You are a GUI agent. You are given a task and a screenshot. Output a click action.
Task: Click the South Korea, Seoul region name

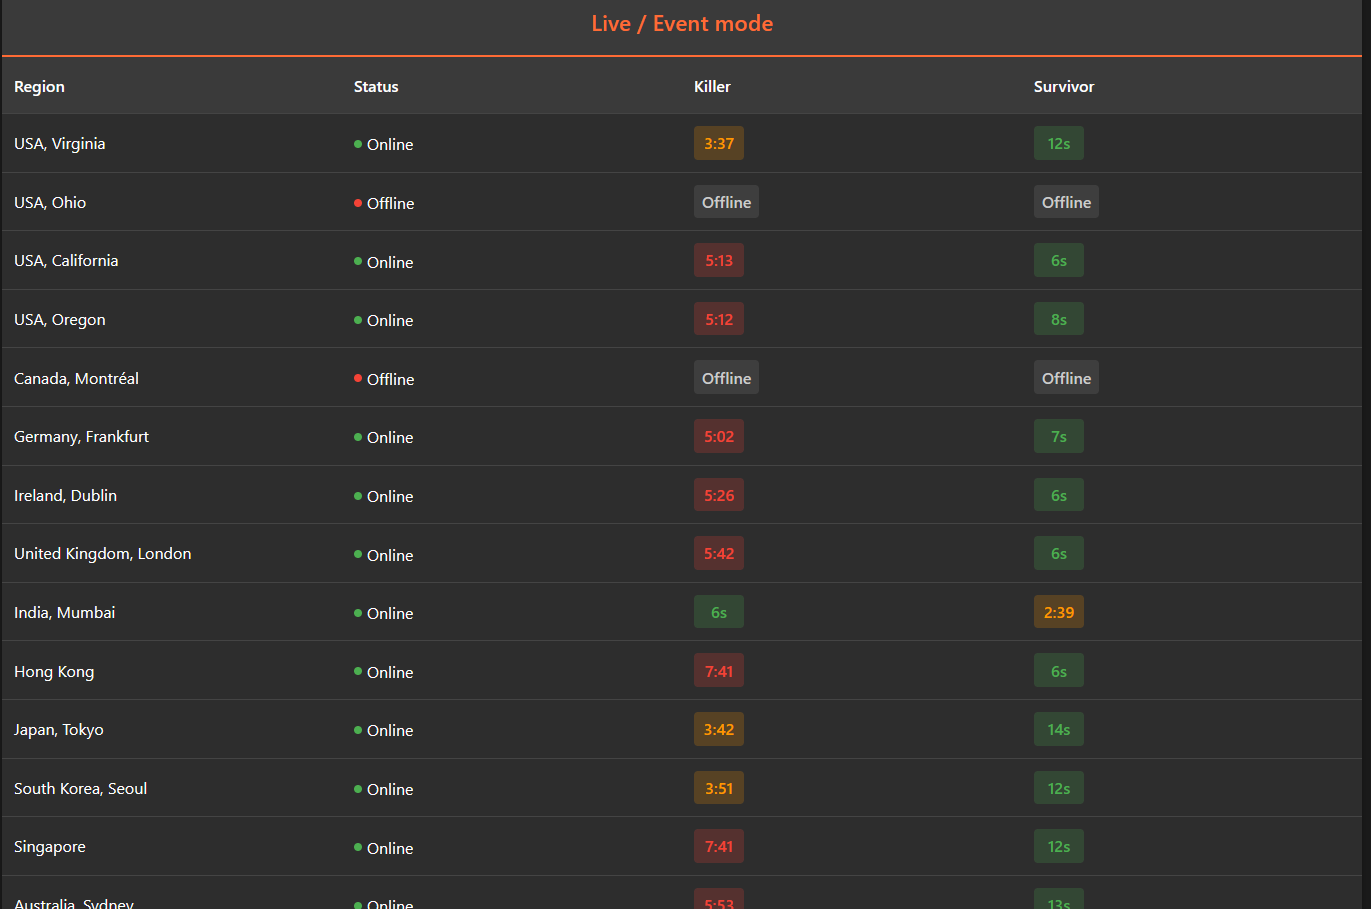(80, 788)
